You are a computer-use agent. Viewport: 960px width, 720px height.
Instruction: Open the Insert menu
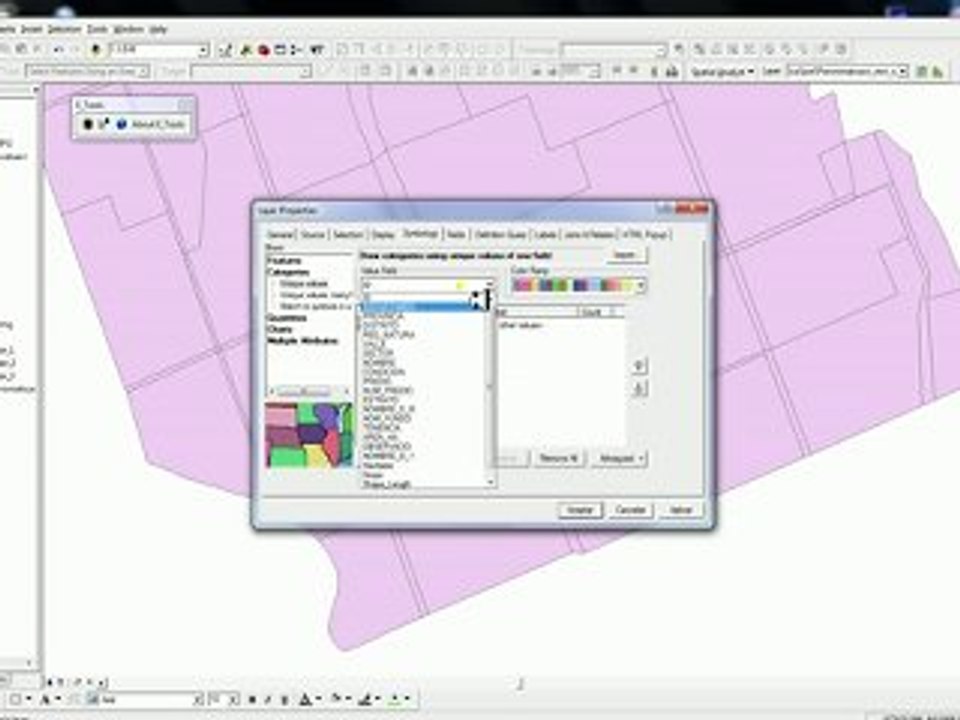(32, 29)
